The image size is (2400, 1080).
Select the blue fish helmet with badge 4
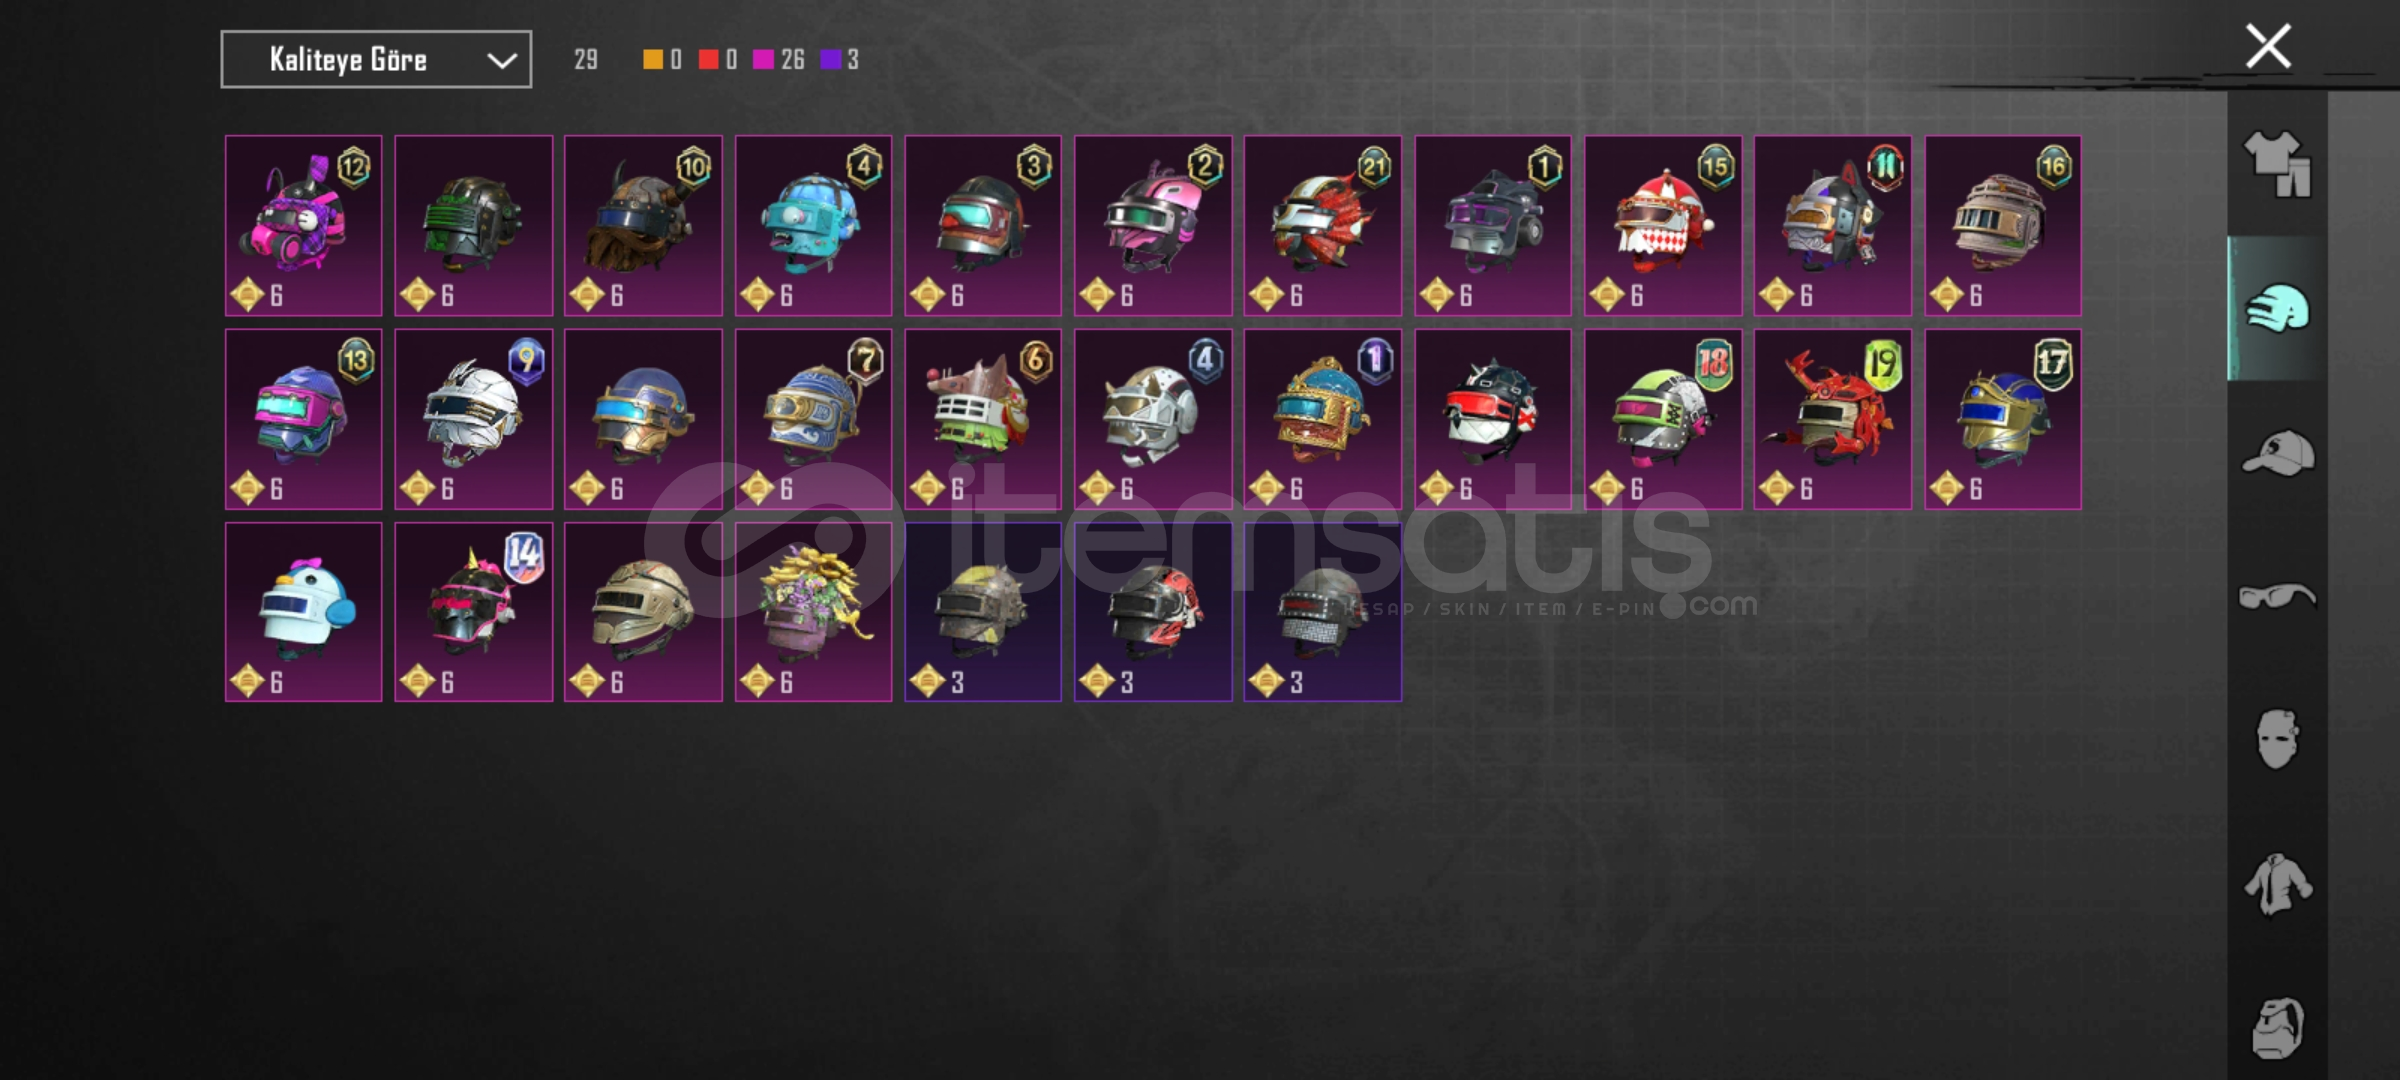813,226
